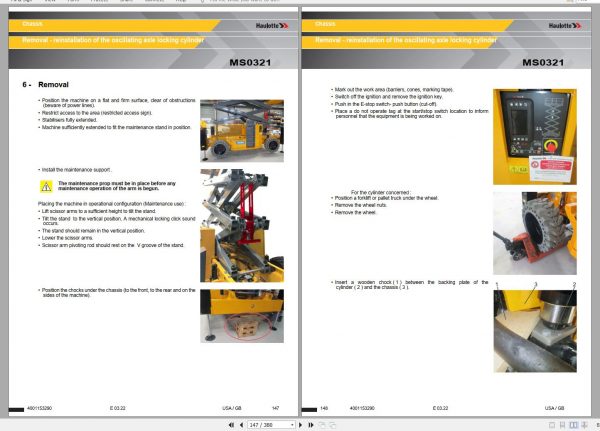The width and height of the screenshot is (600, 431).
Task: Click 'Position the chocks under the chassis' bullet
Action: [x=117, y=292]
